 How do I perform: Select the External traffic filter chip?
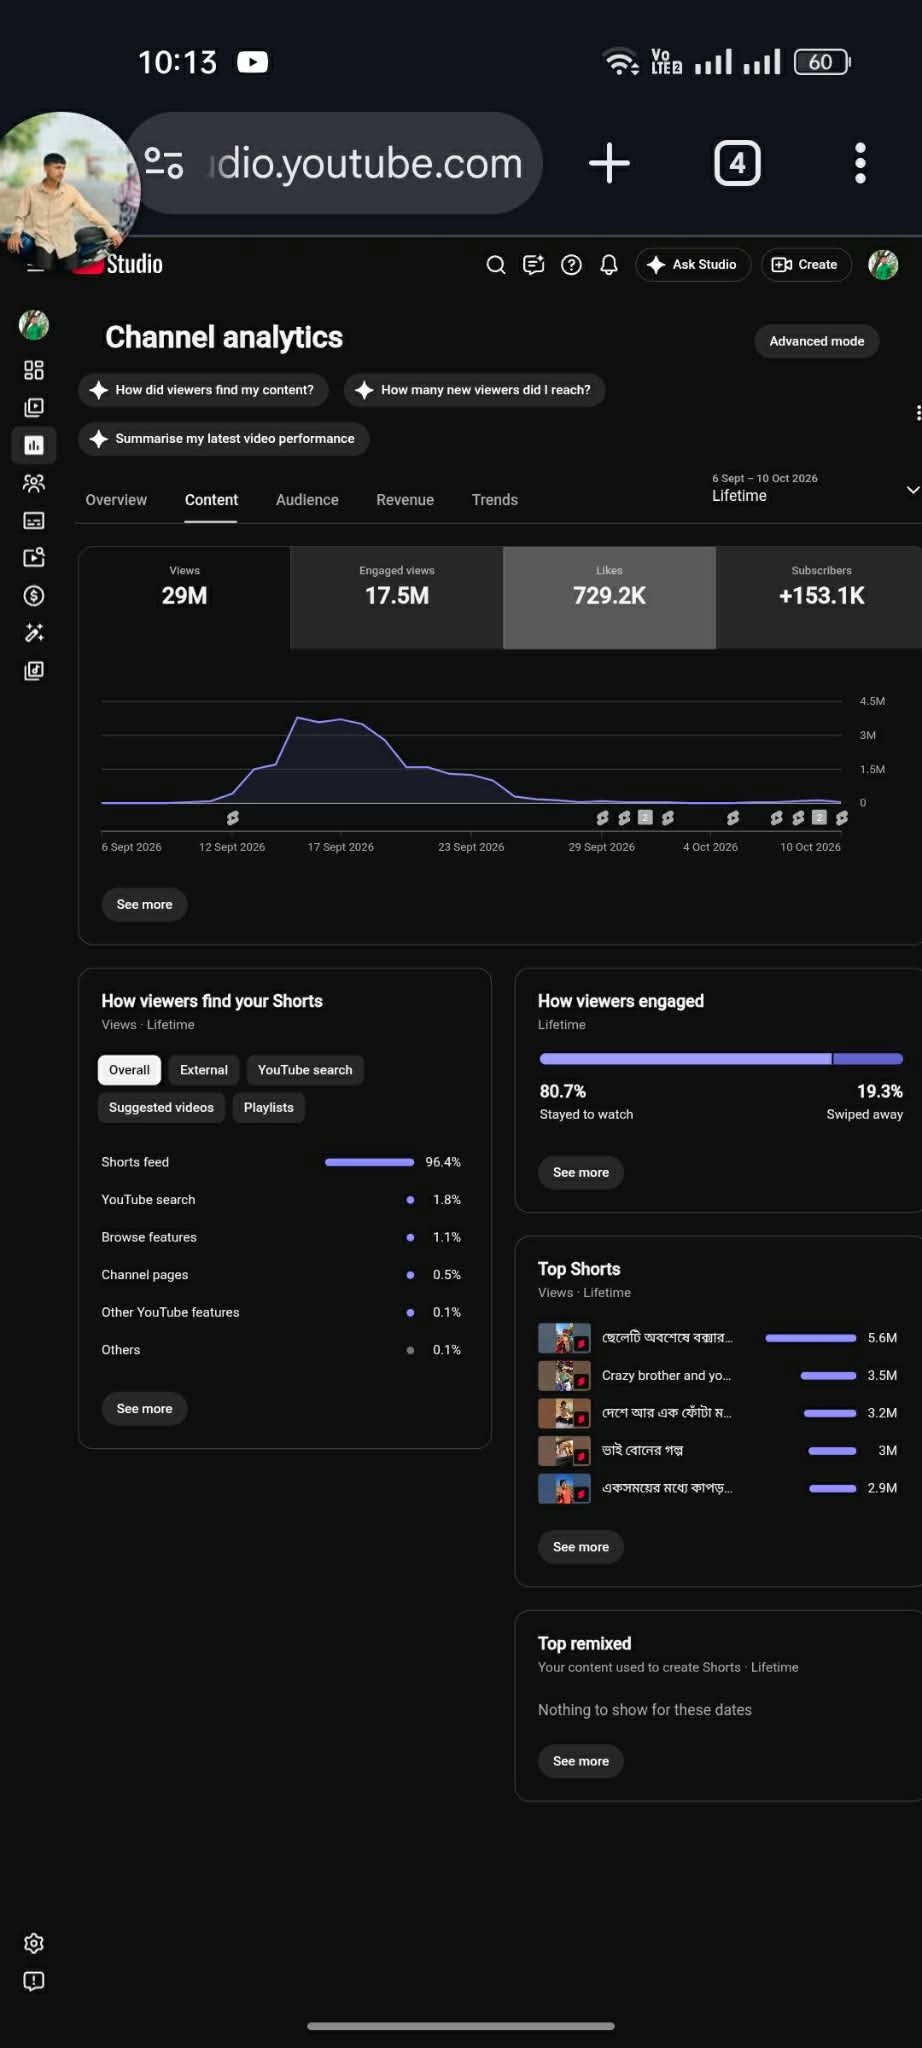204,1070
